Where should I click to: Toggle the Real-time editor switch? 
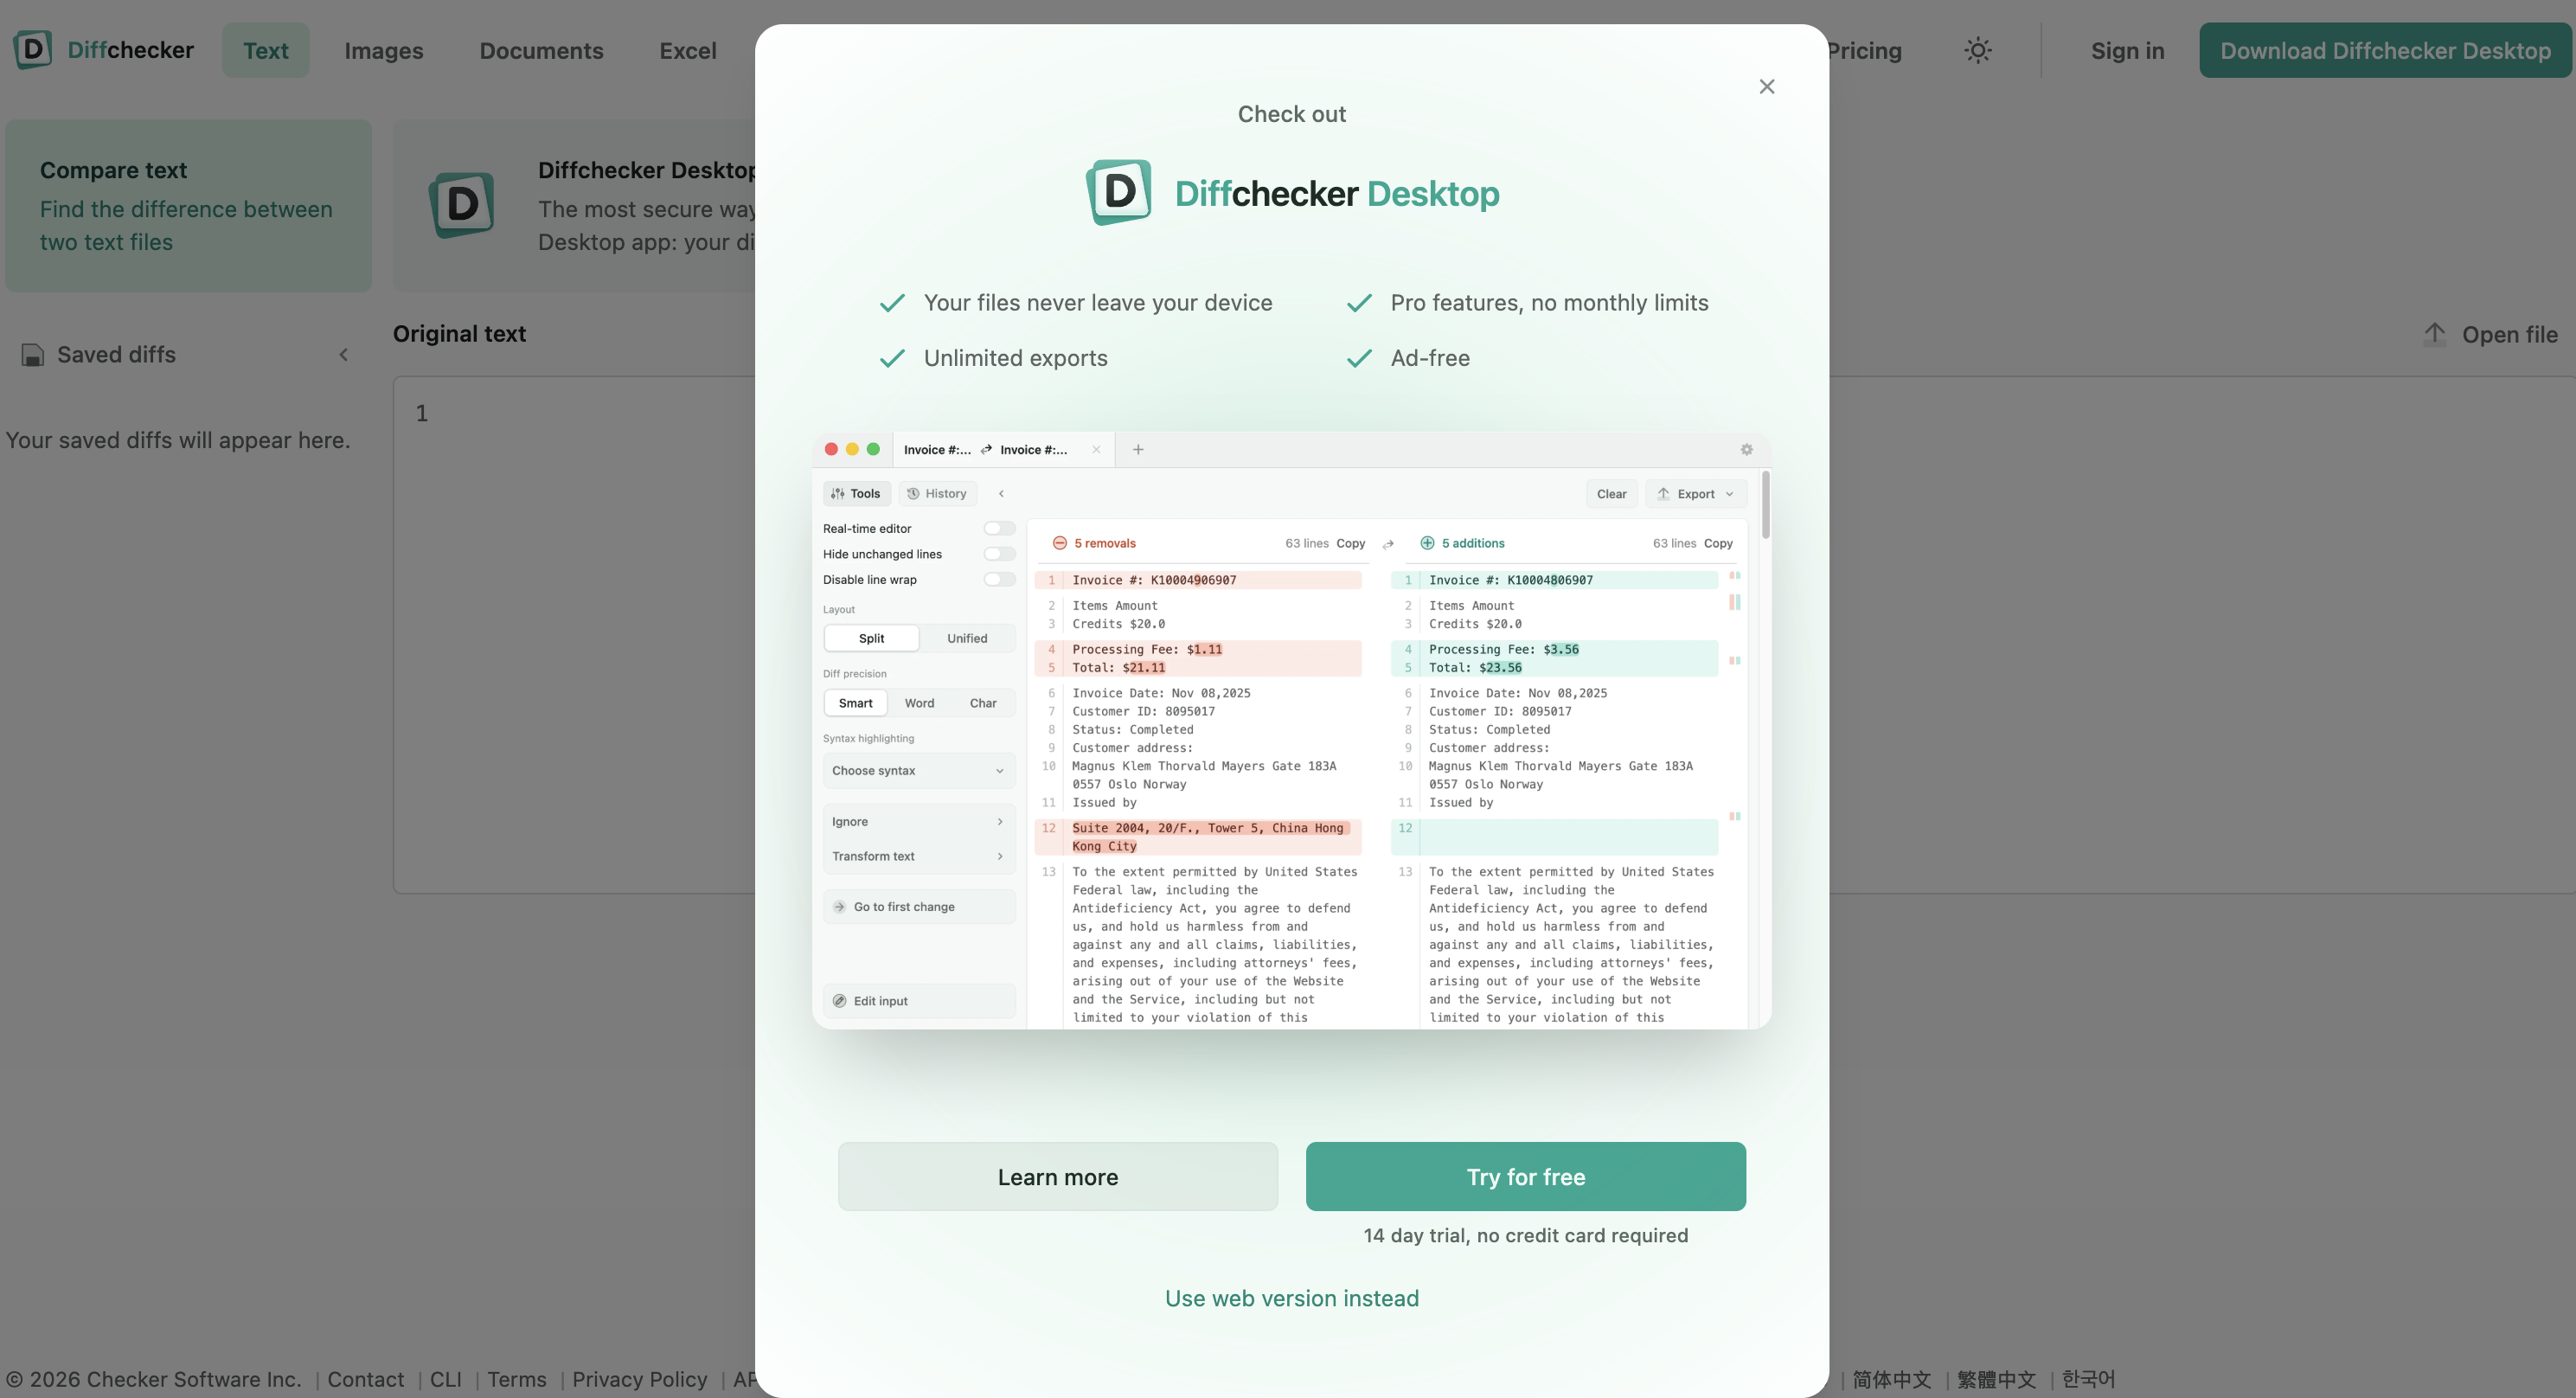[x=999, y=529]
